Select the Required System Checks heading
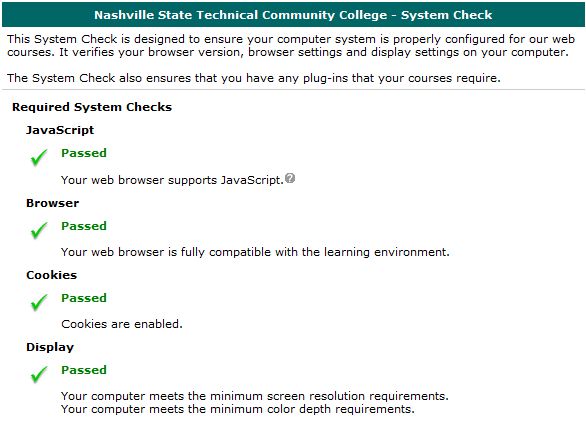Screen dimensions: 586x439 pos(92,107)
